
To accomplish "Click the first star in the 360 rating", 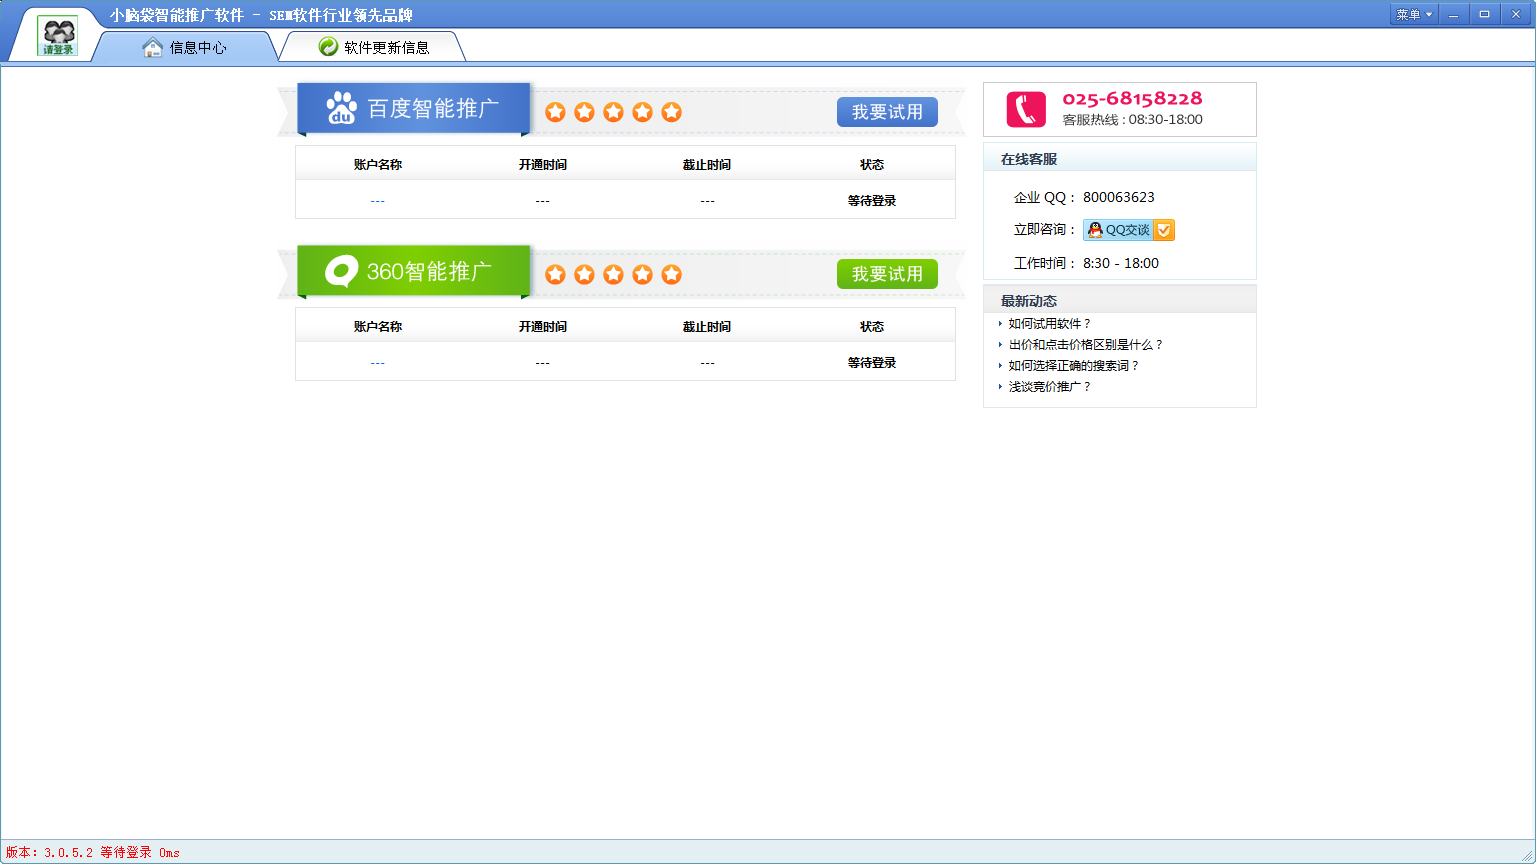I will pyautogui.click(x=555, y=274).
